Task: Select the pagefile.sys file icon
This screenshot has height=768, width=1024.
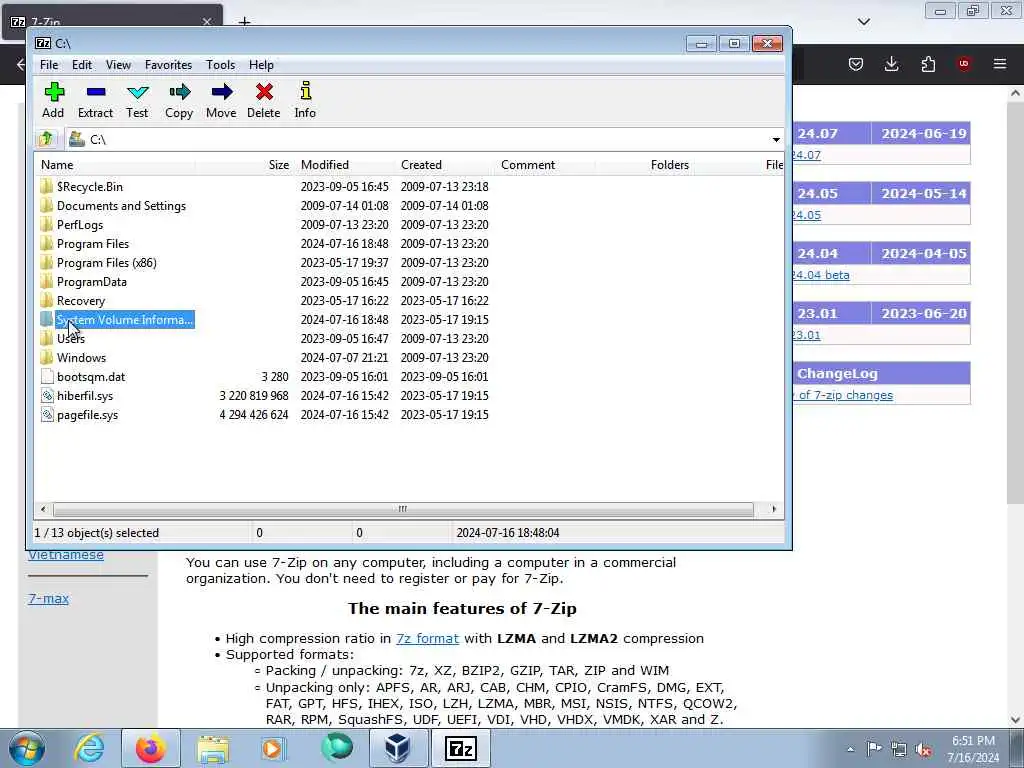Action: coord(47,415)
